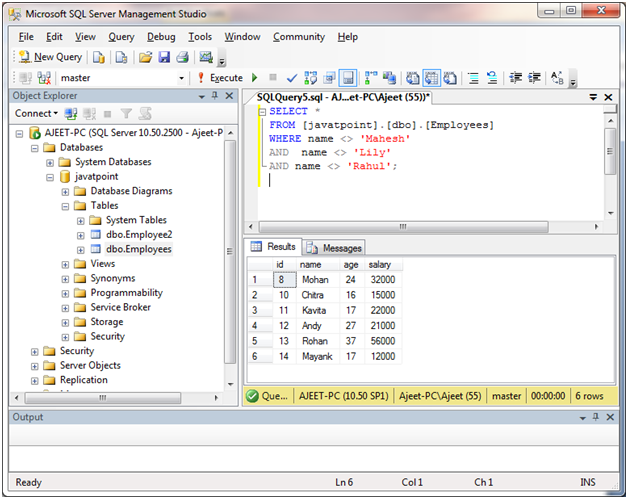Click Decrease Indent icon
Screen dimensions: 628x499
point(515,78)
